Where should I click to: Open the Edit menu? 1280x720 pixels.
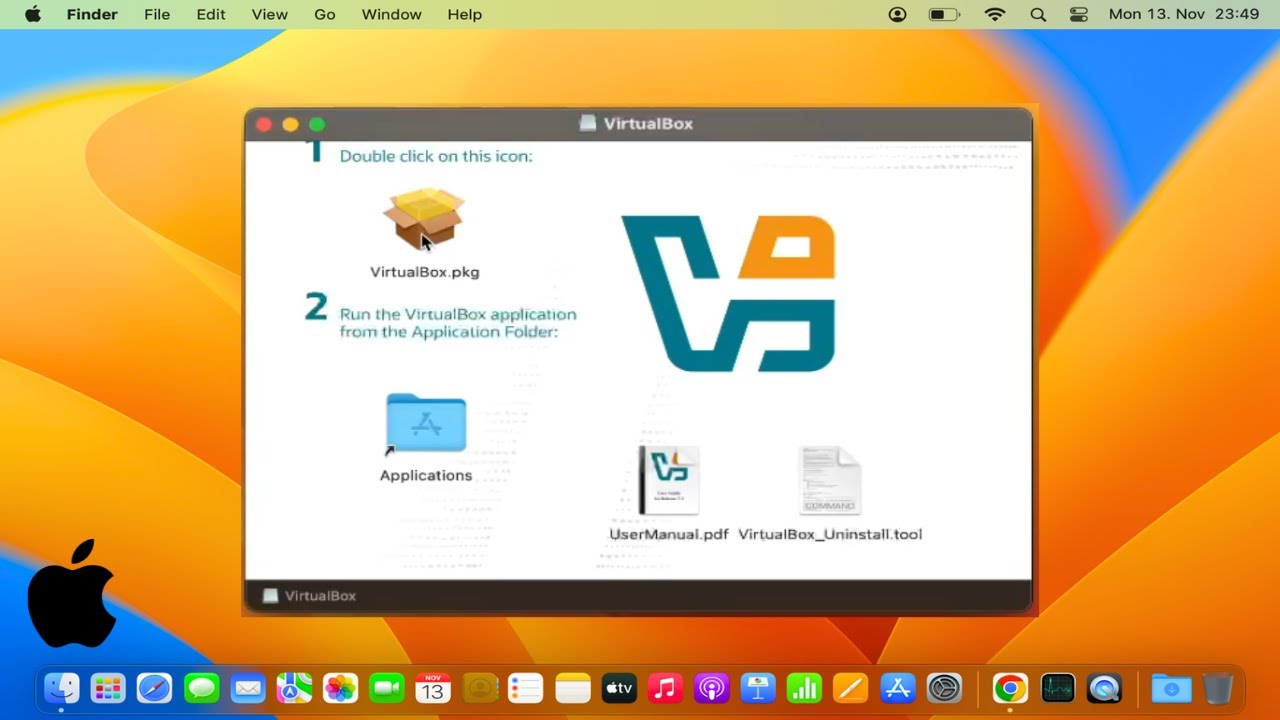pyautogui.click(x=211, y=14)
